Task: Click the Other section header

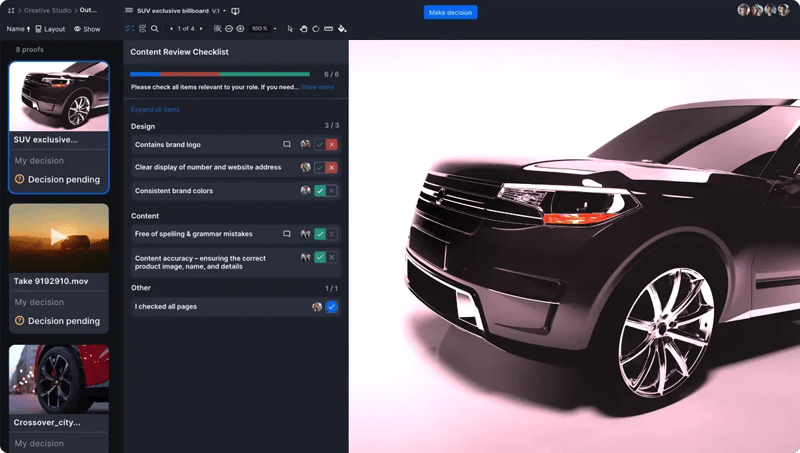Action: click(x=141, y=288)
